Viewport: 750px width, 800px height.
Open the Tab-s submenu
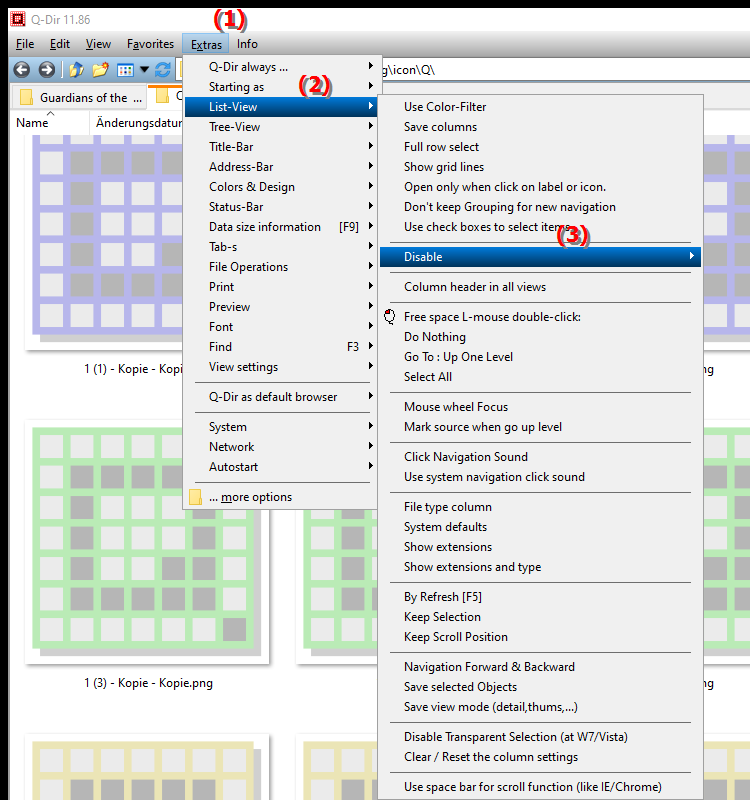tap(281, 246)
